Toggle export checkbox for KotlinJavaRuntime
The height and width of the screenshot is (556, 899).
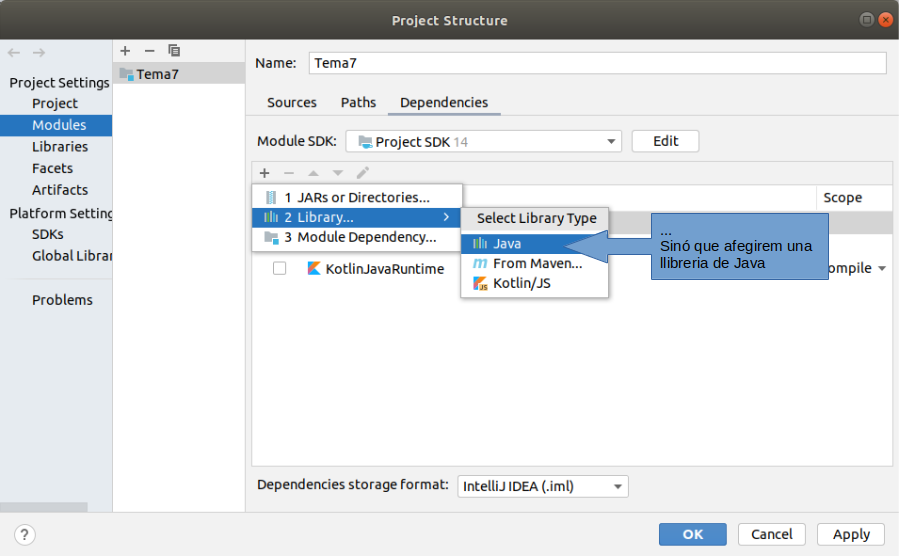[279, 268]
